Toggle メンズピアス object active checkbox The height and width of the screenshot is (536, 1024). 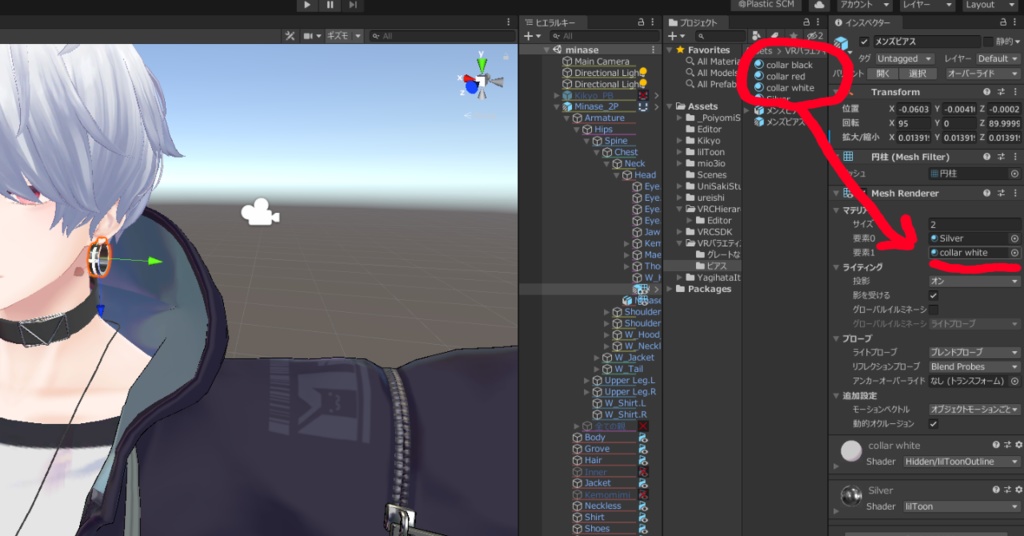(x=865, y=42)
